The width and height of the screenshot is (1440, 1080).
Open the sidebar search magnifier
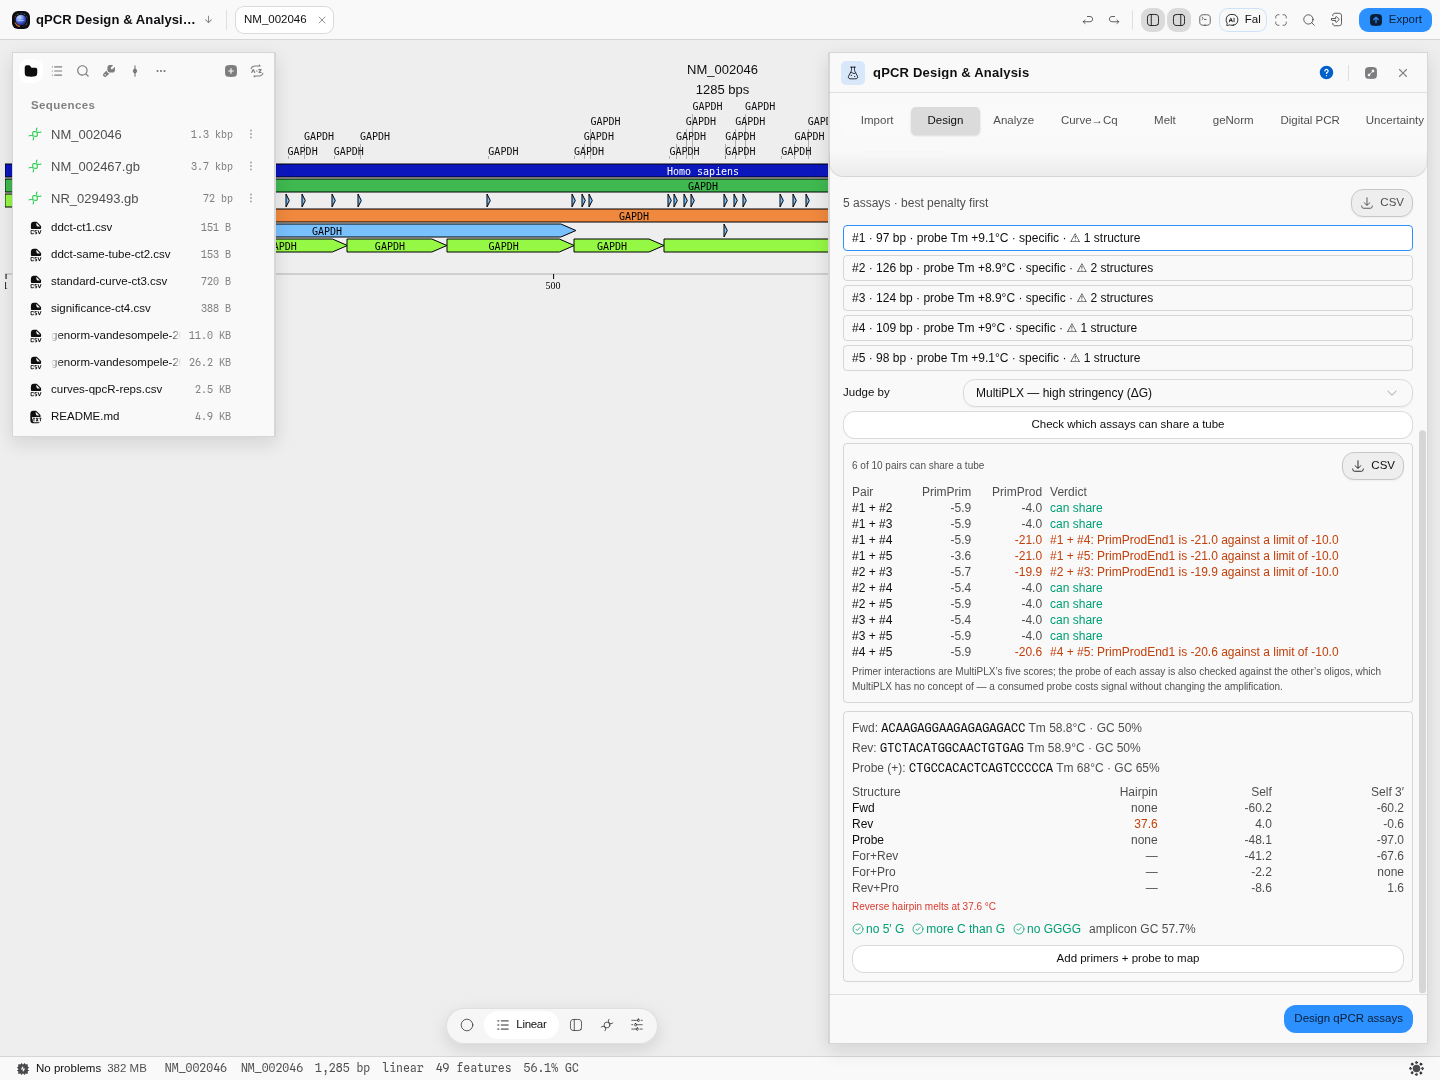83,71
